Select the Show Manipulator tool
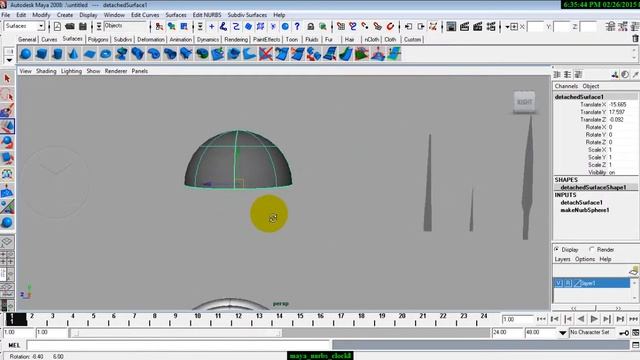This screenshot has width=640, height=360. click(x=7, y=207)
